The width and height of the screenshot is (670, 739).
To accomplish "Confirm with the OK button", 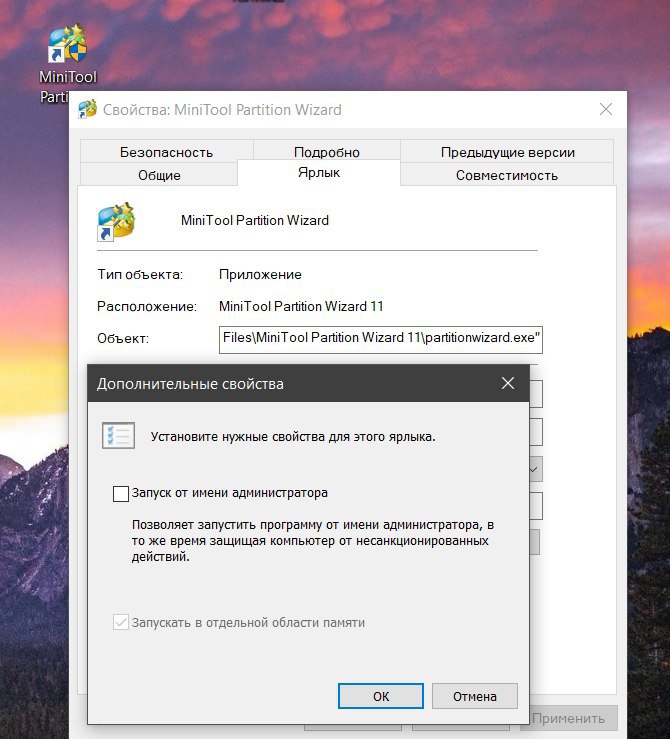I will click(x=381, y=696).
